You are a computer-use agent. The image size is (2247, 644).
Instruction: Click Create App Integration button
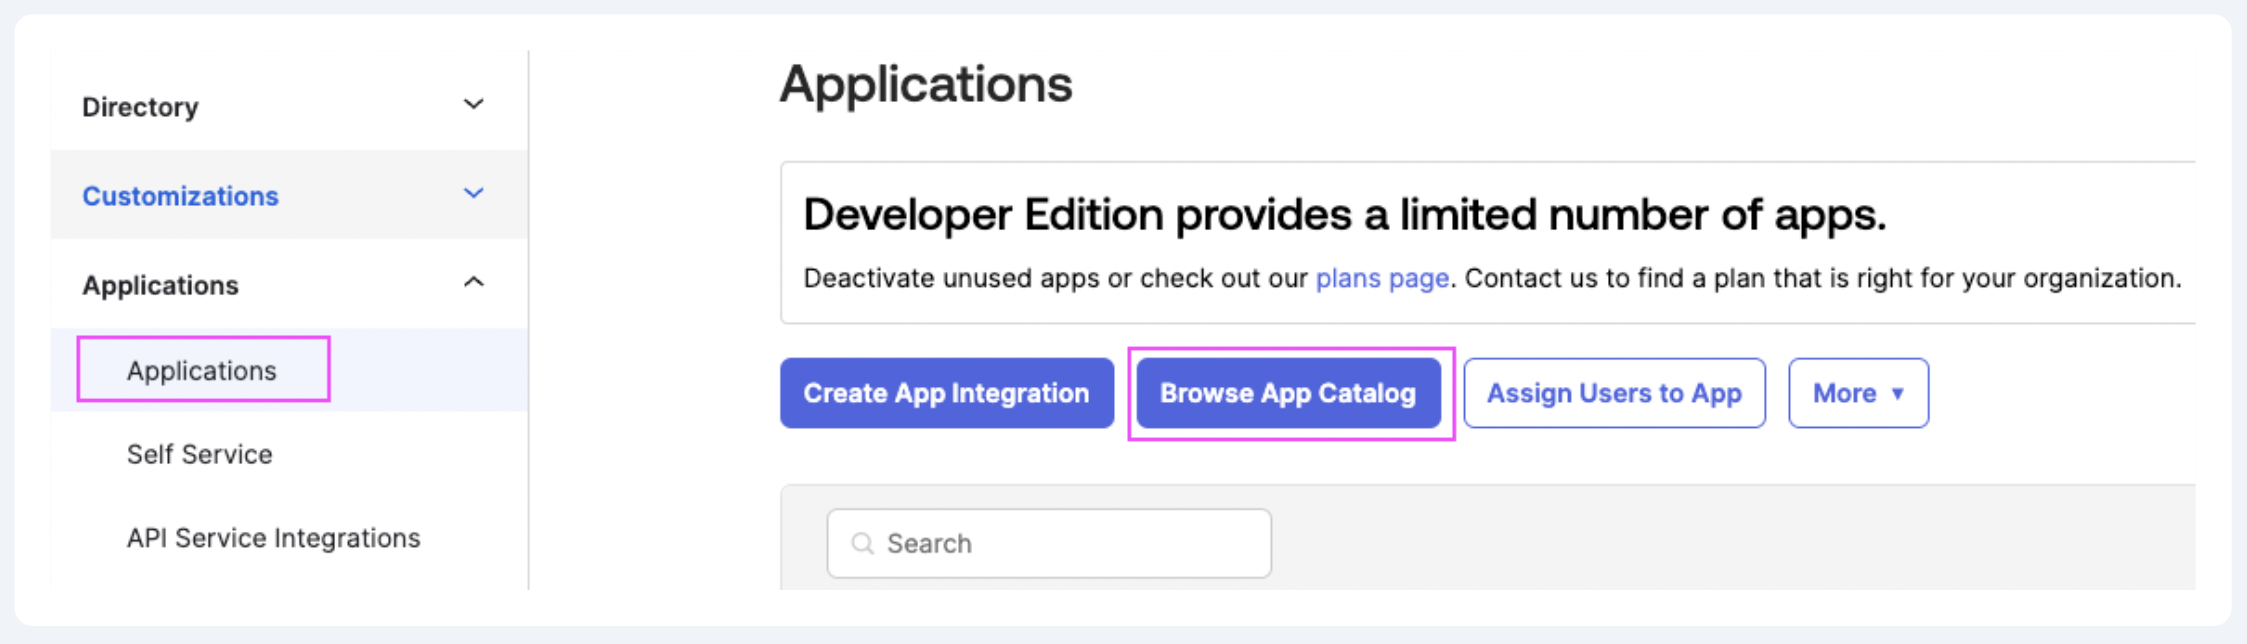[x=947, y=393]
